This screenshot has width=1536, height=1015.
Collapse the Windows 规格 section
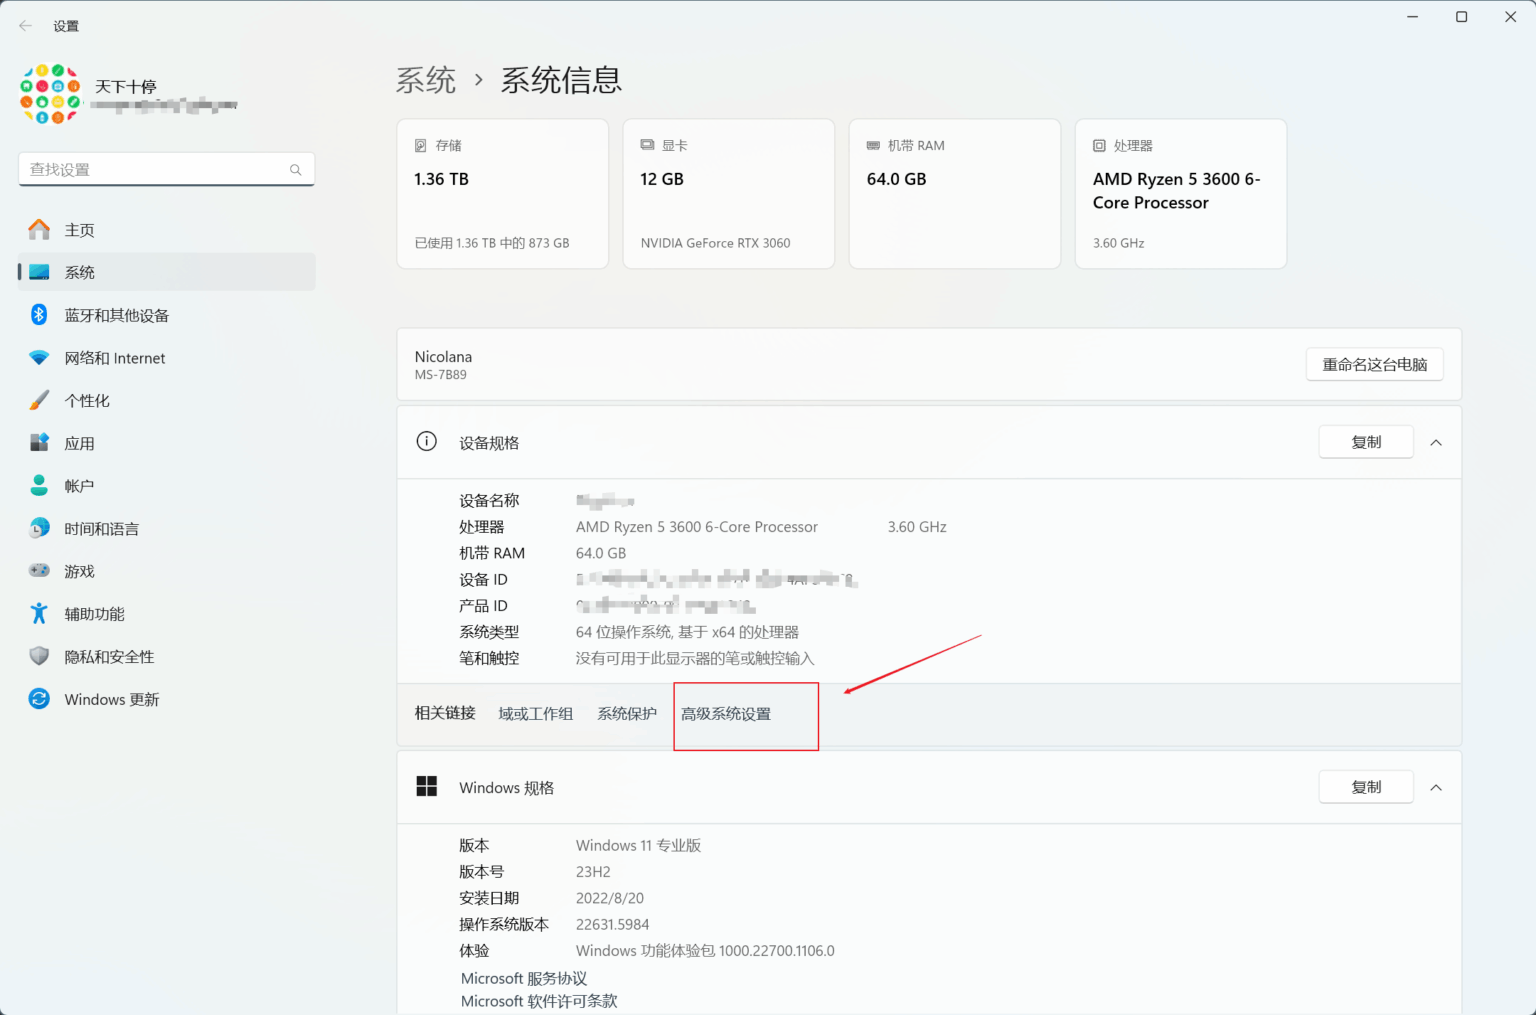tap(1436, 787)
